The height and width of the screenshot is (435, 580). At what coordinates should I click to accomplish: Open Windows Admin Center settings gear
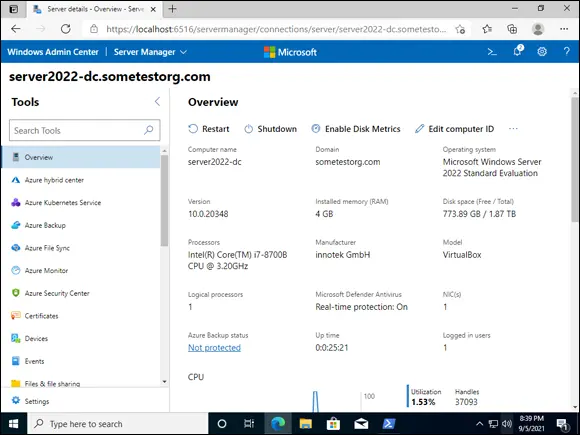tap(542, 52)
